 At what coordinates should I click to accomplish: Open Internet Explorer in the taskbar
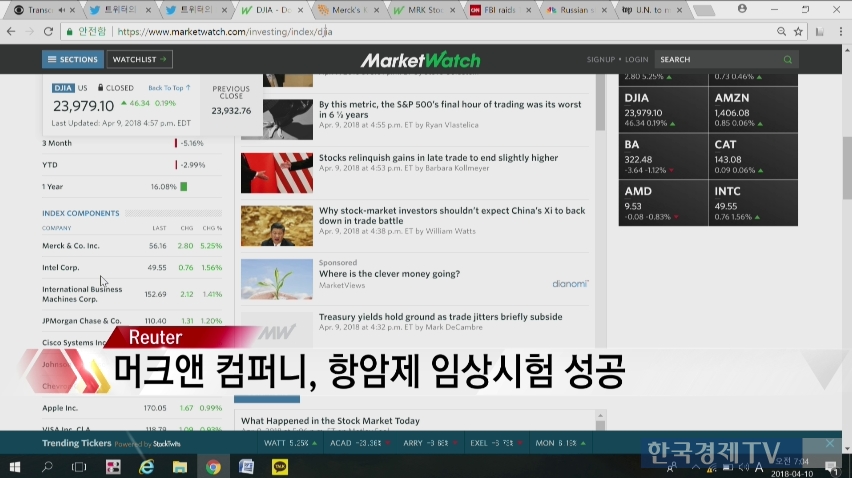[x=146, y=467]
